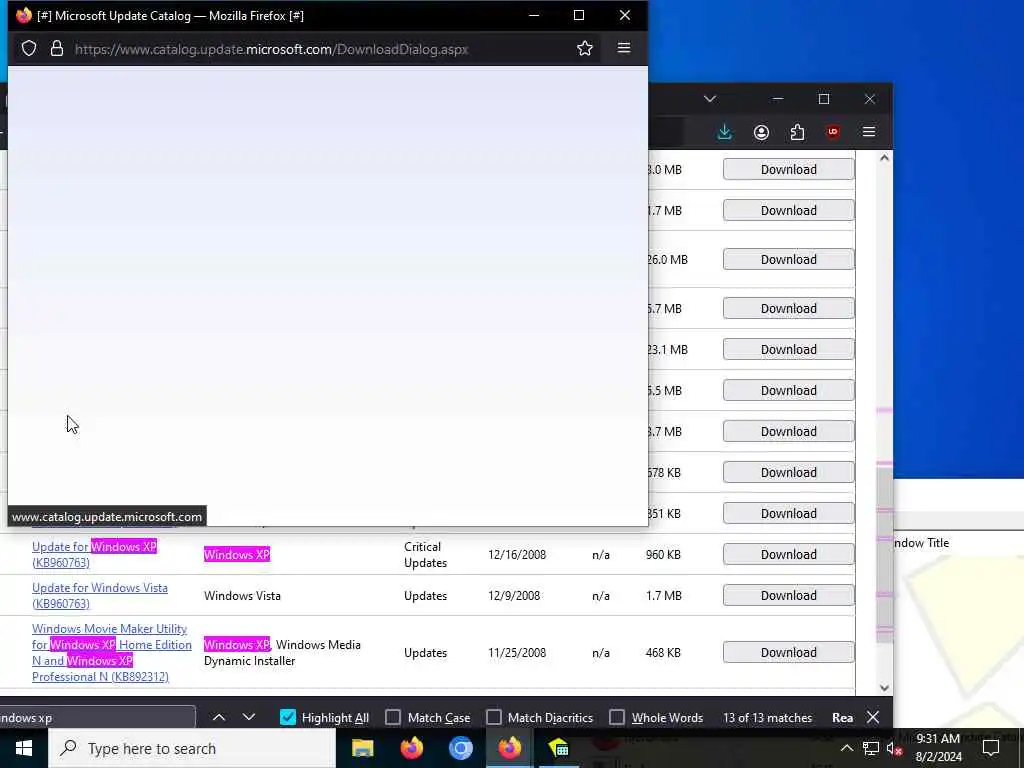Expand the list all tabs chevron
The width and height of the screenshot is (1024, 768).
[710, 99]
